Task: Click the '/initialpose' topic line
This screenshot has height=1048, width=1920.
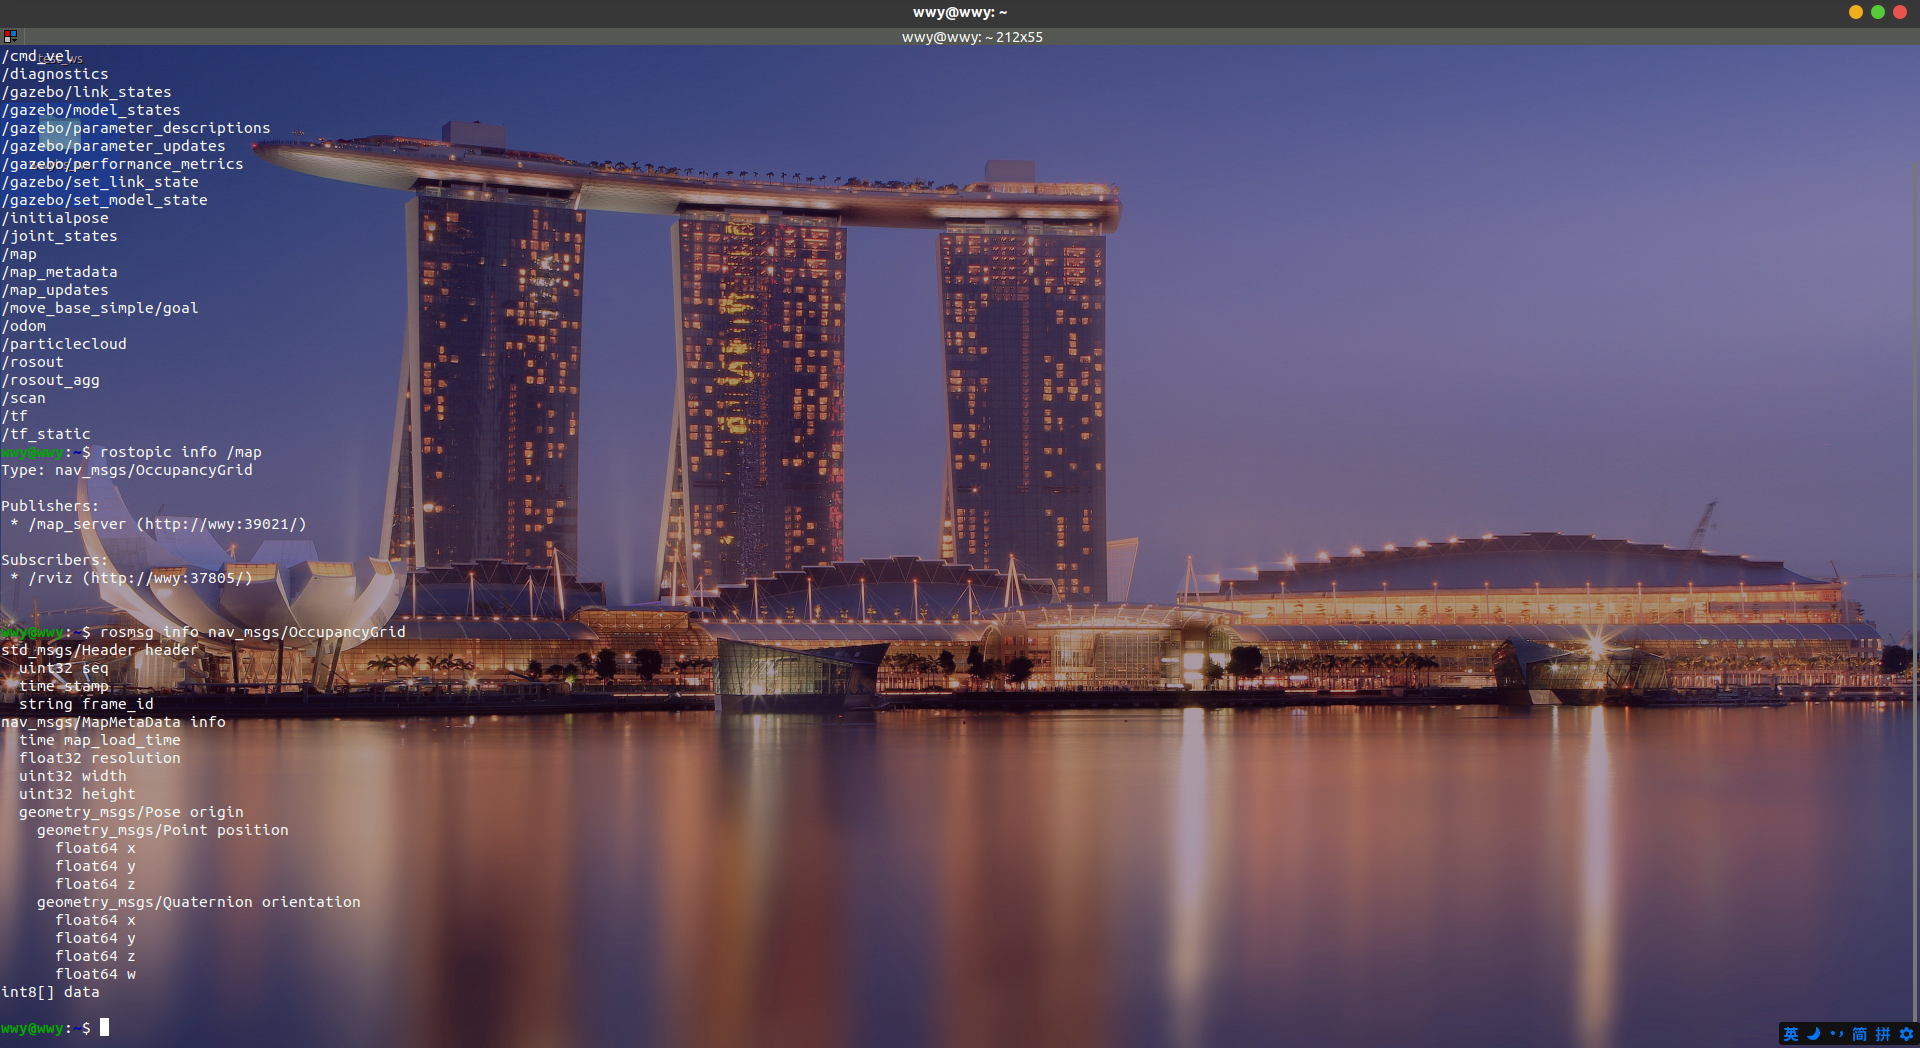Action: tap(55, 218)
